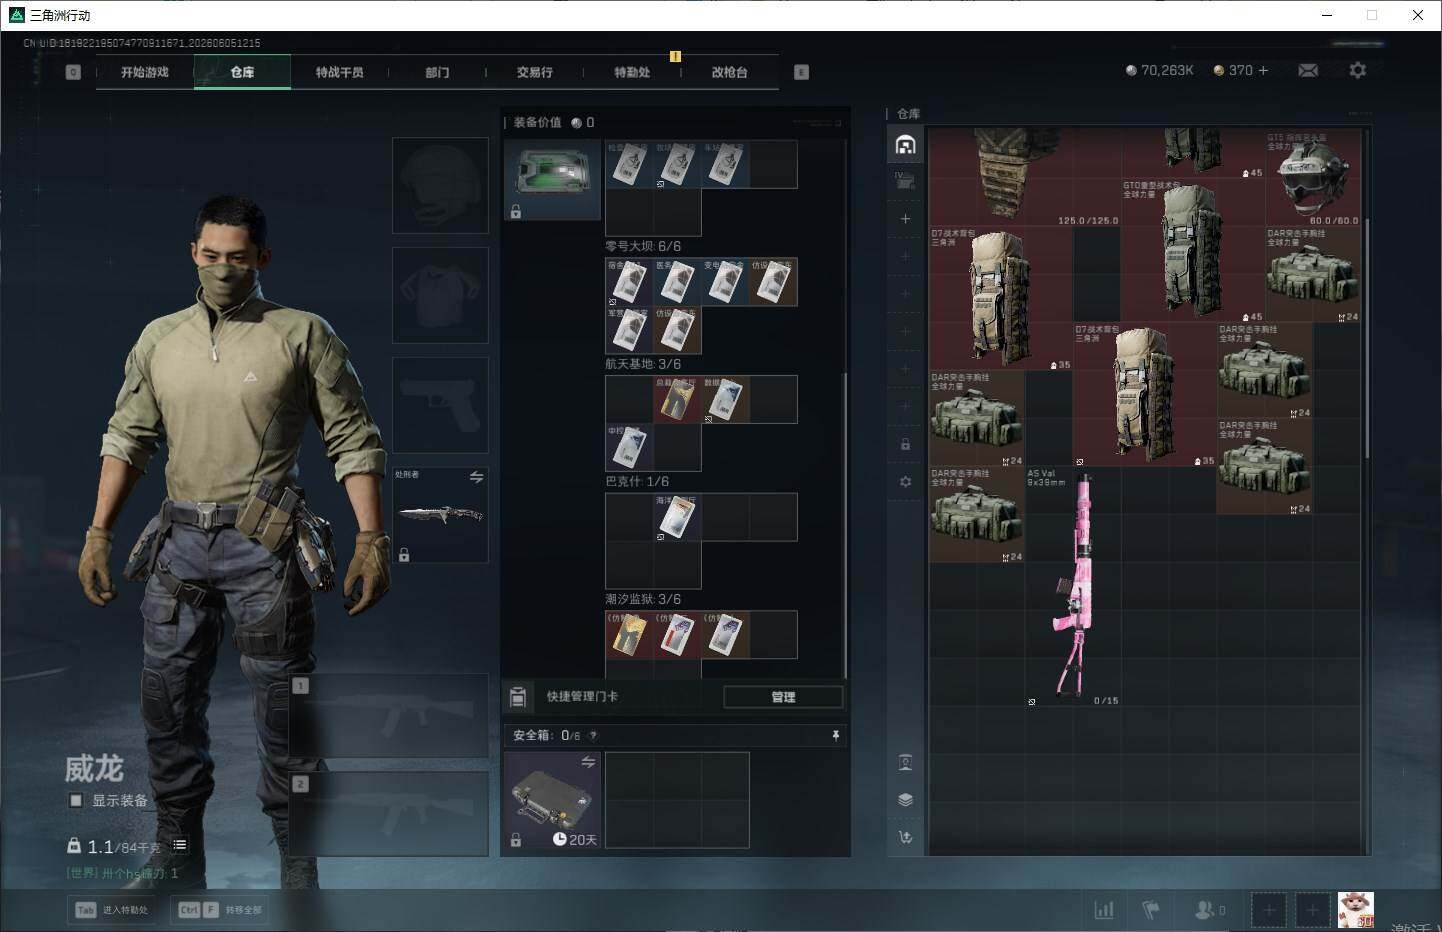Select the pink AS Val rifle
The width and height of the screenshot is (1442, 932).
point(1073,587)
